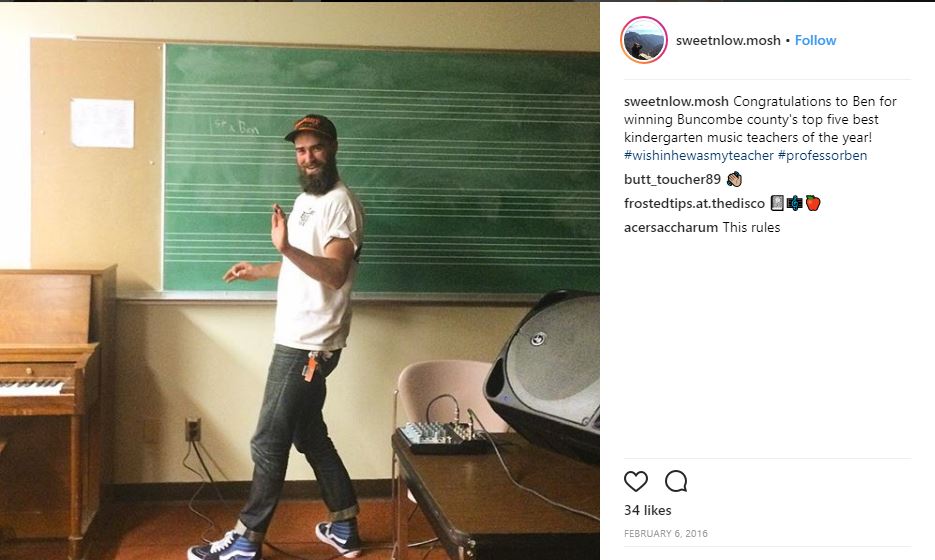Click the red apple emoji
Viewport: 935px width, 560px height.
[813, 203]
